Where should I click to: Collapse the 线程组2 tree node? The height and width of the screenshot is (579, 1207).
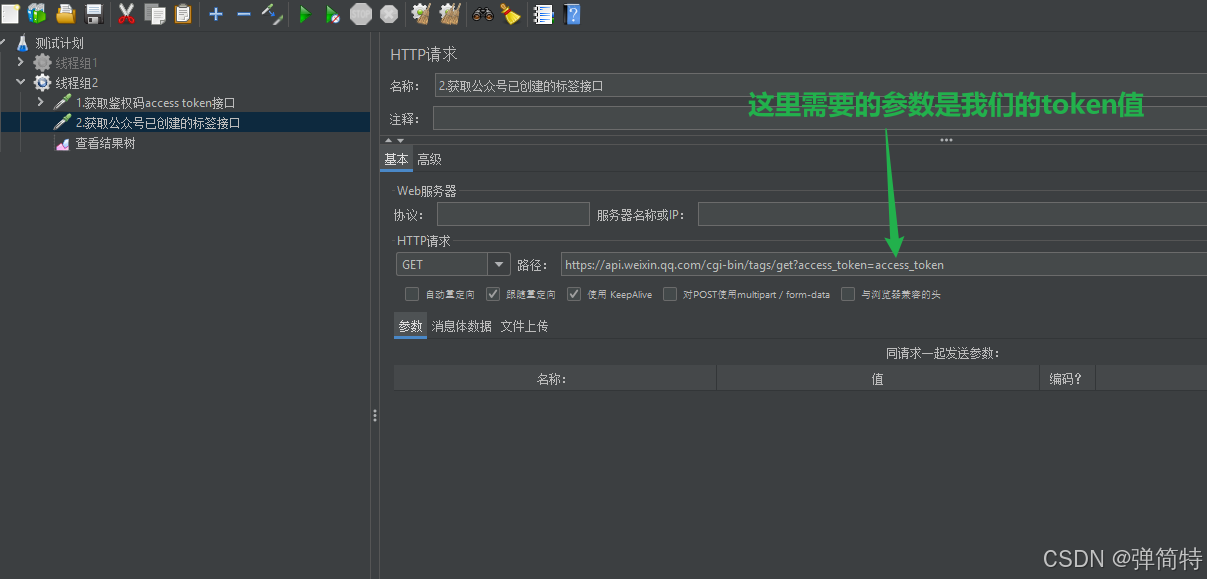tap(20, 82)
